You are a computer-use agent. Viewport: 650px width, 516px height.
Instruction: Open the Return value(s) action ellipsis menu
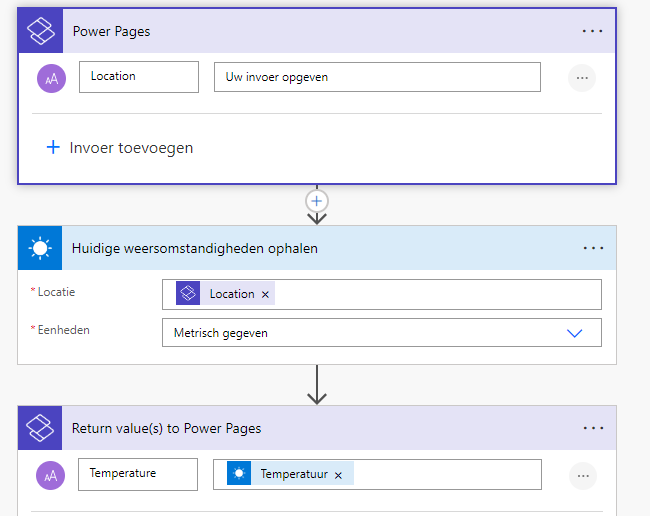point(593,428)
